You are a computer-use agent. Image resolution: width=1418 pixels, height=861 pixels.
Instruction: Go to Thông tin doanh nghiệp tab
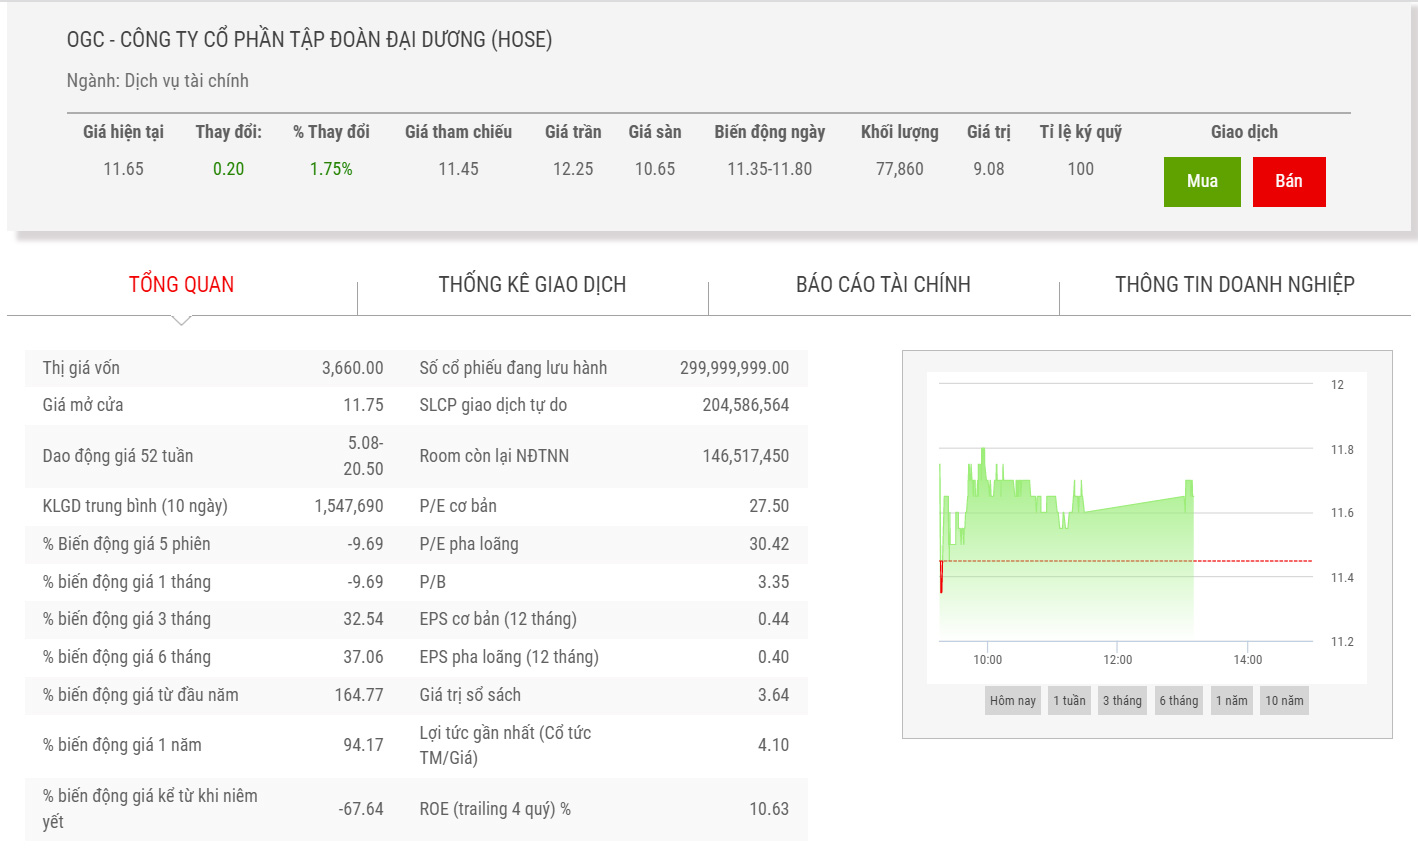tap(1234, 285)
